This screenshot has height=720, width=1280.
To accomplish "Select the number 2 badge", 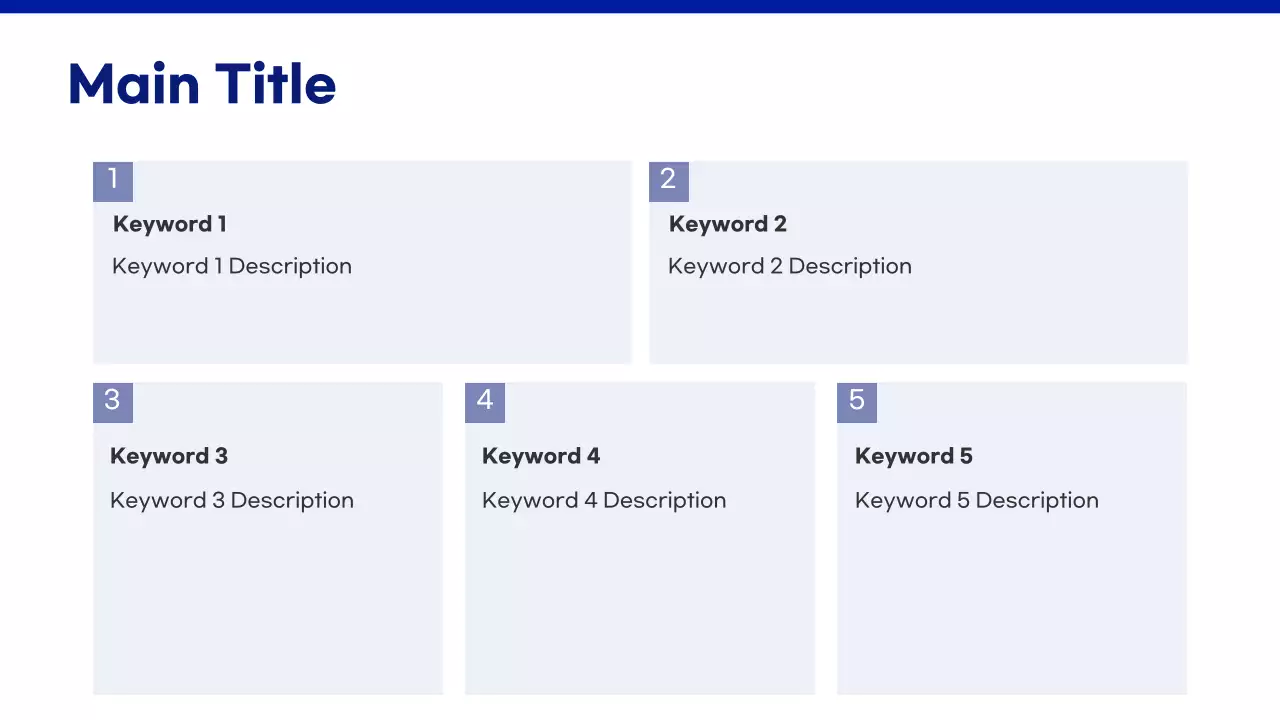I will pyautogui.click(x=669, y=181).
